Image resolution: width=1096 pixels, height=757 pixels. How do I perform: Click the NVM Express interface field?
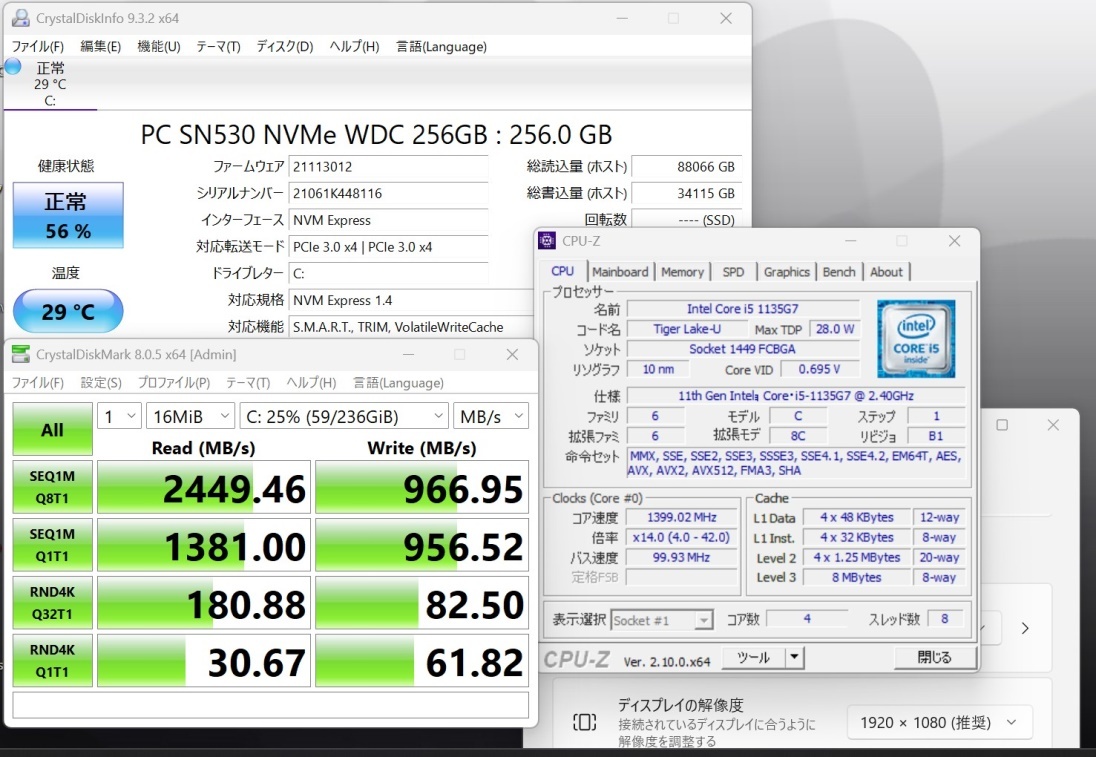coord(388,220)
